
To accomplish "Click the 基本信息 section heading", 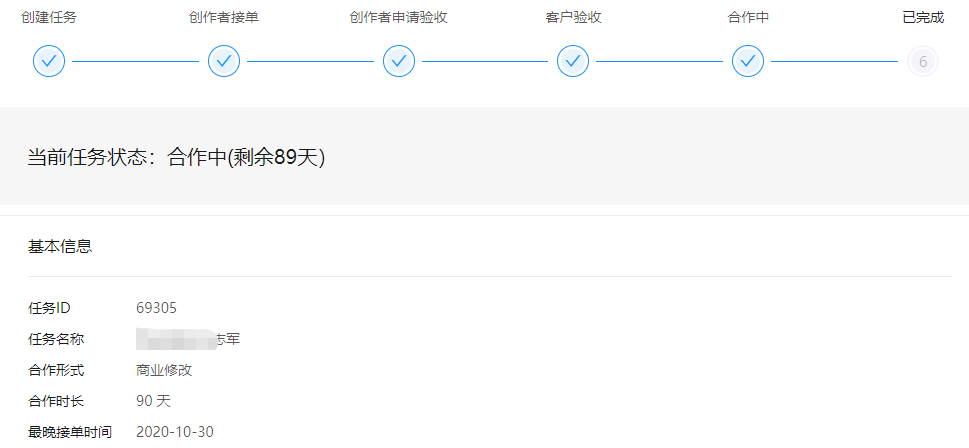I will pos(60,247).
